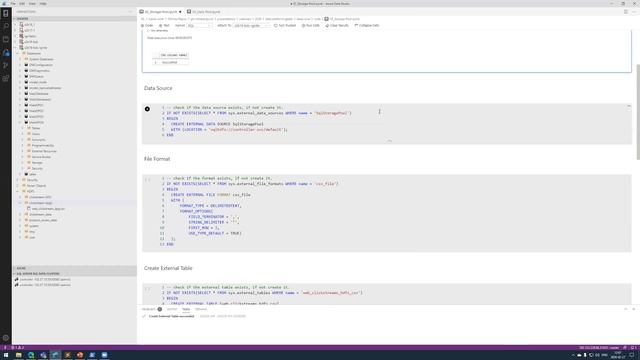Select DWConfiguration database

(41, 65)
